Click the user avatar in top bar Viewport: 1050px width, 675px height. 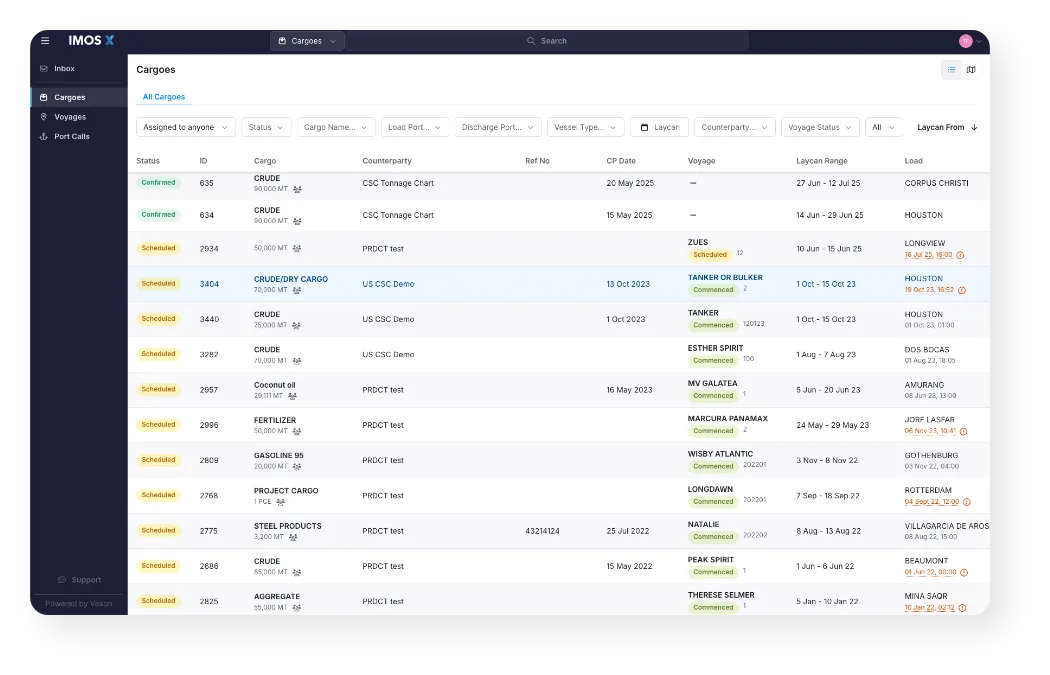pyautogui.click(x=965, y=41)
